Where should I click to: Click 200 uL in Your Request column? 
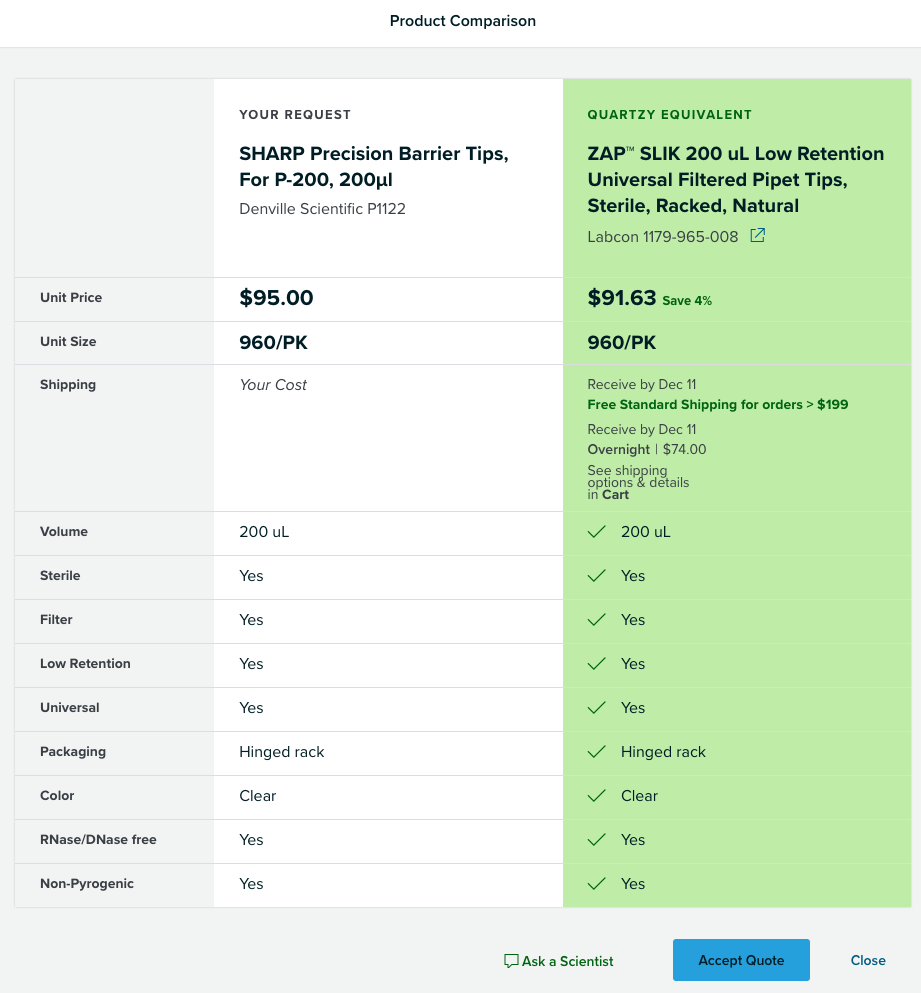click(x=264, y=532)
